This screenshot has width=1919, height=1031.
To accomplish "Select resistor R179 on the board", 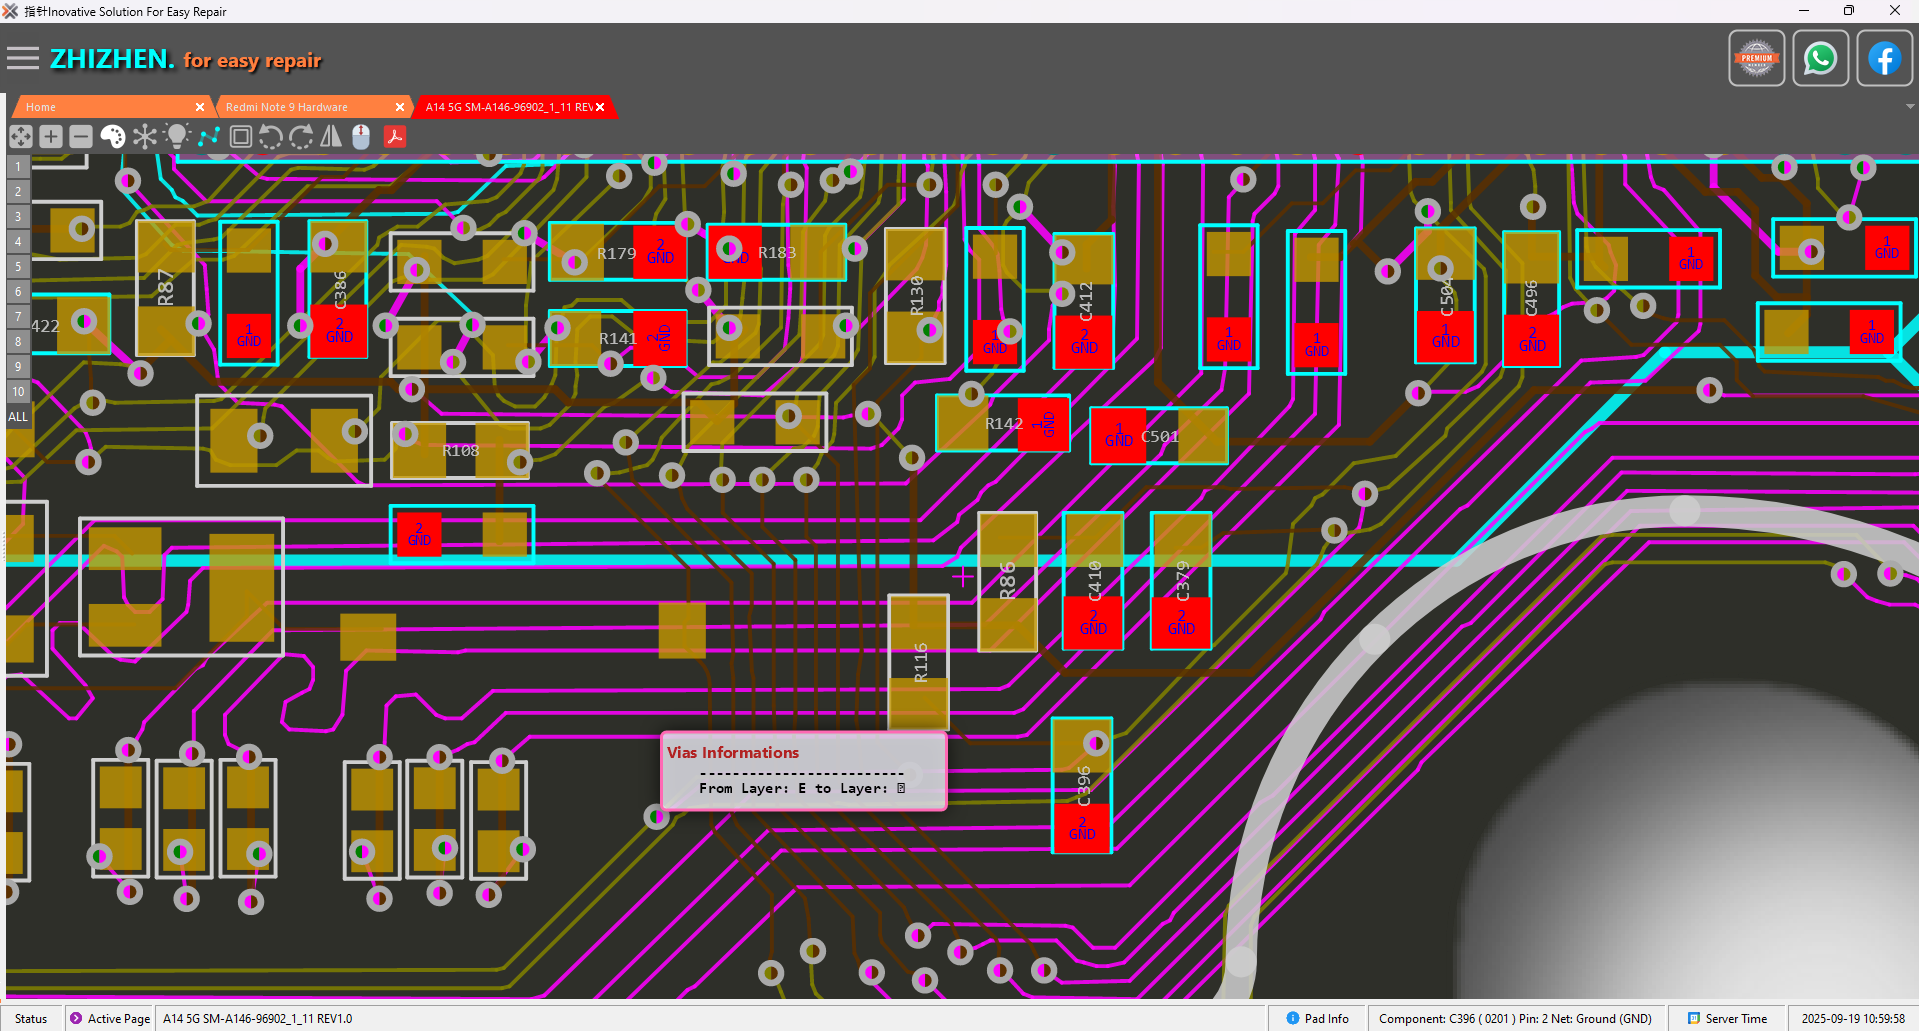I will click(x=616, y=252).
